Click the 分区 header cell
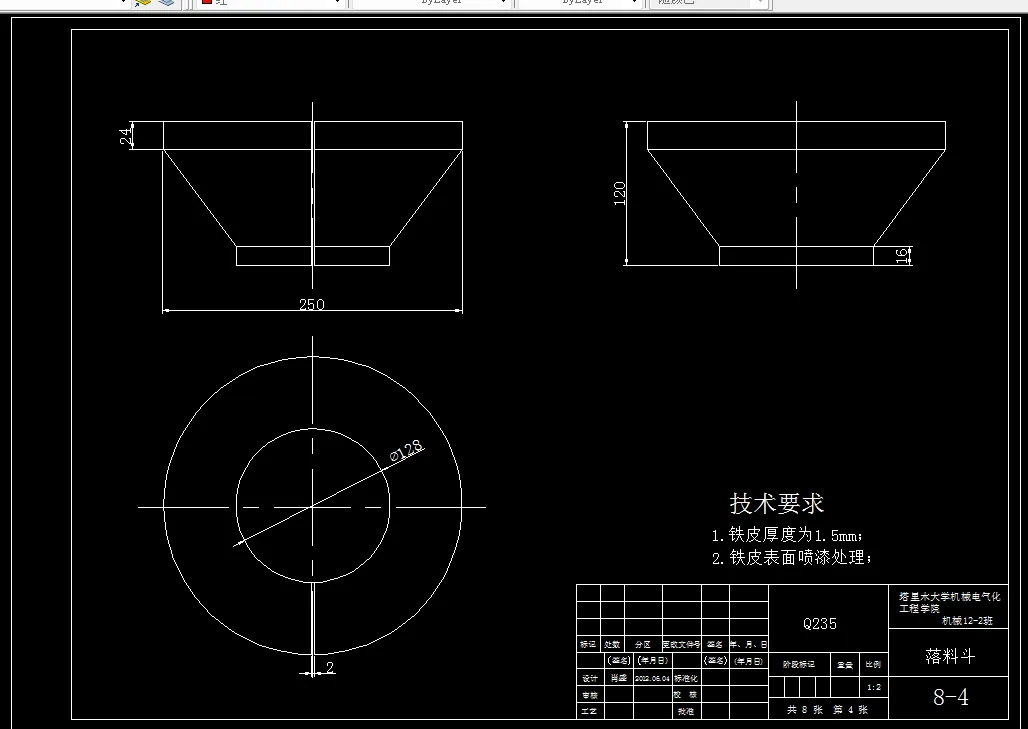Viewport: 1028px width, 729px height. click(x=643, y=644)
